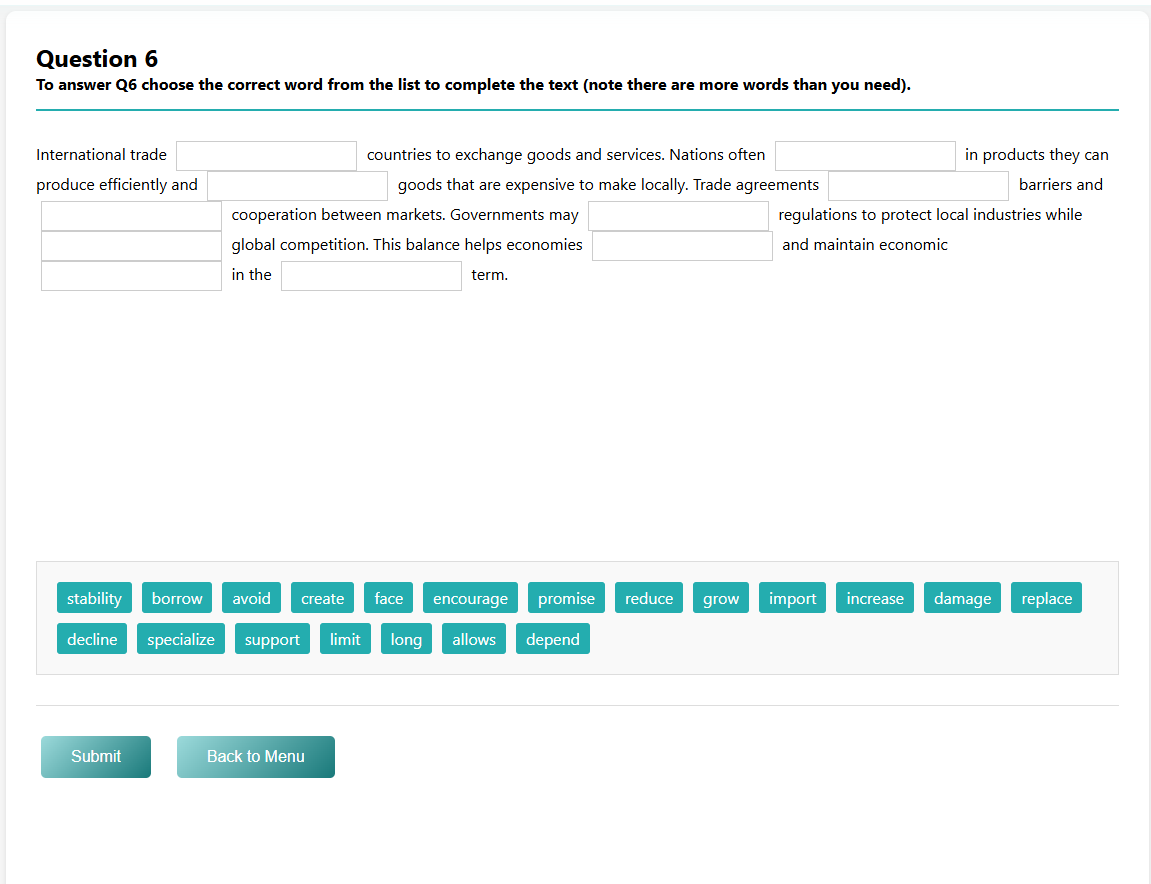
Task: Click the Back to Menu button
Action: (x=255, y=757)
